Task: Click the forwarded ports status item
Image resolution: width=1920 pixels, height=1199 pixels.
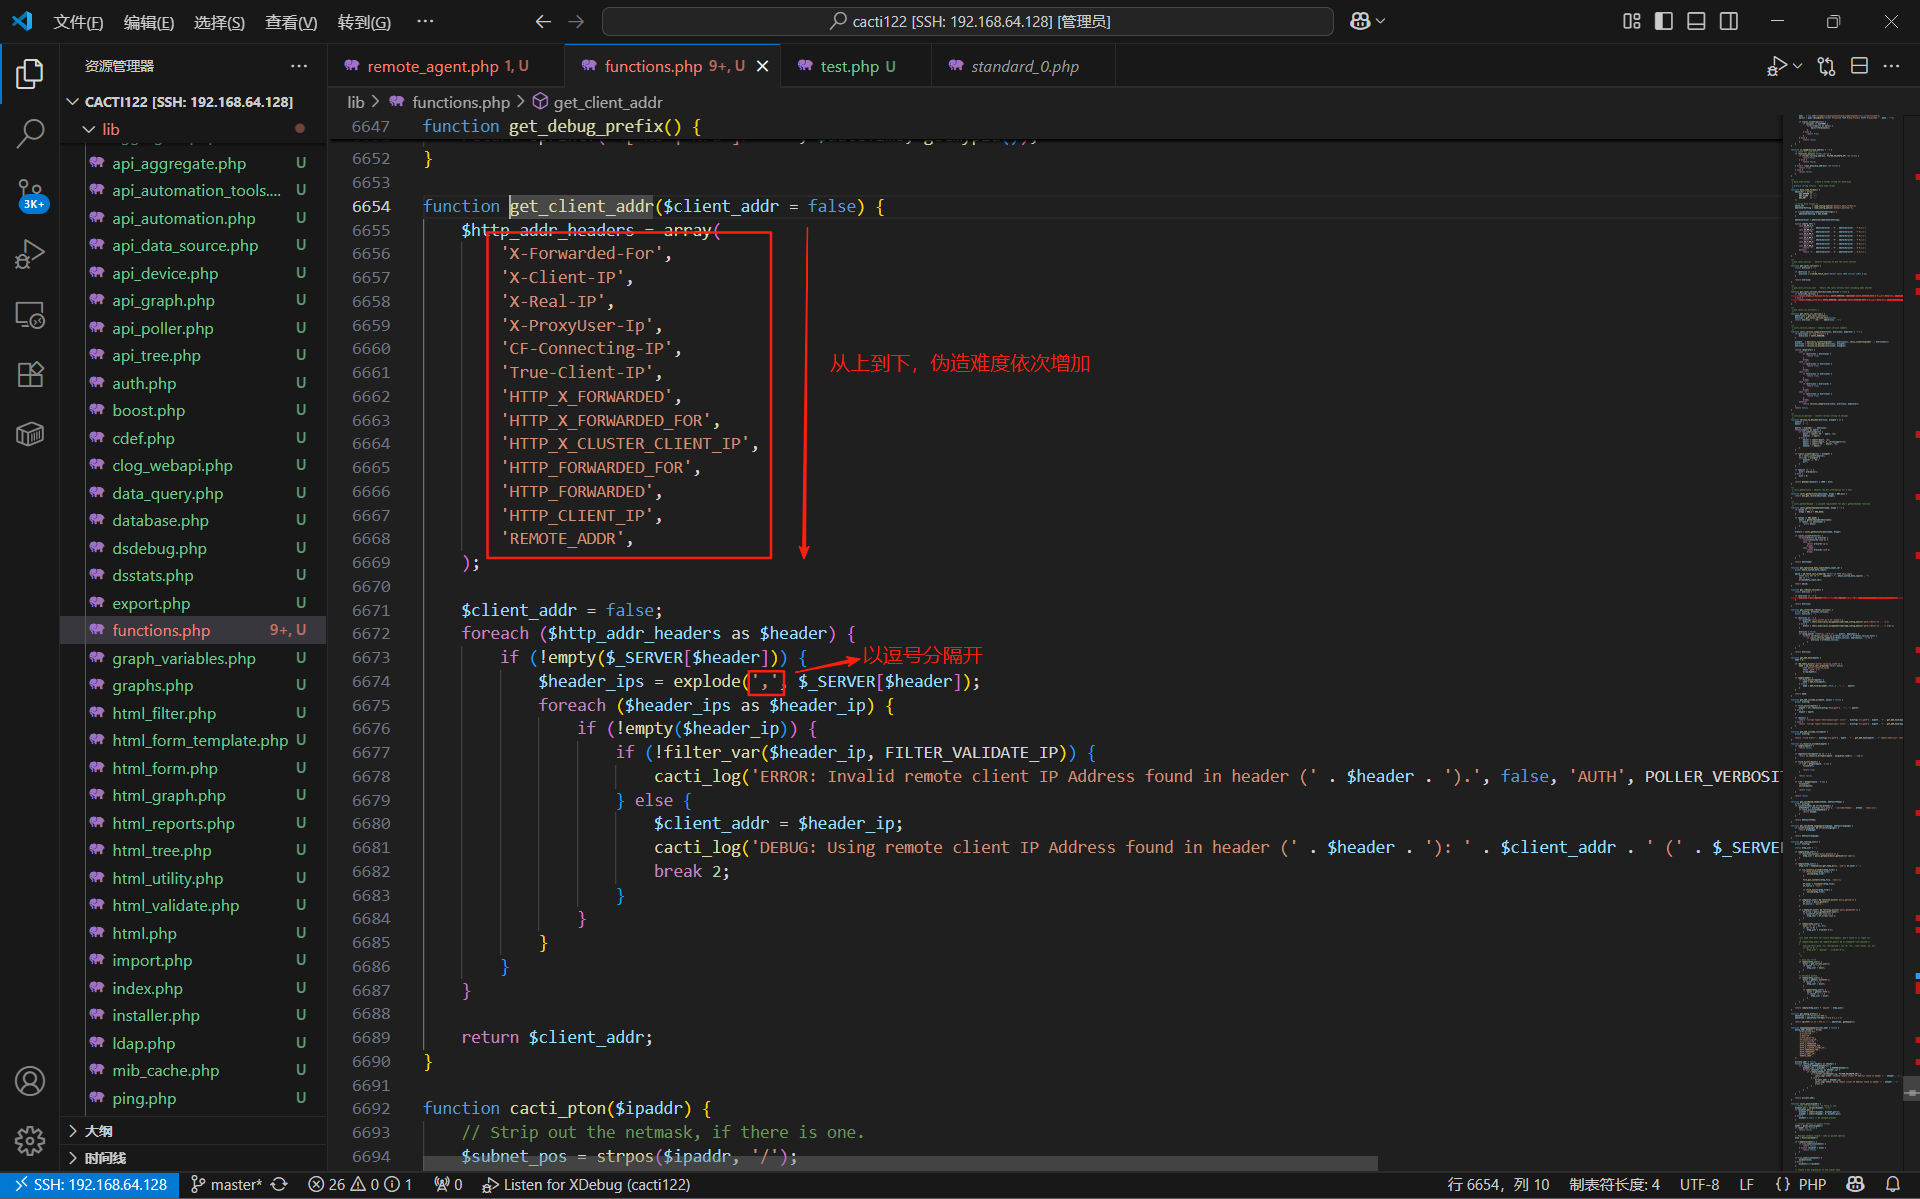Action: point(448,1185)
